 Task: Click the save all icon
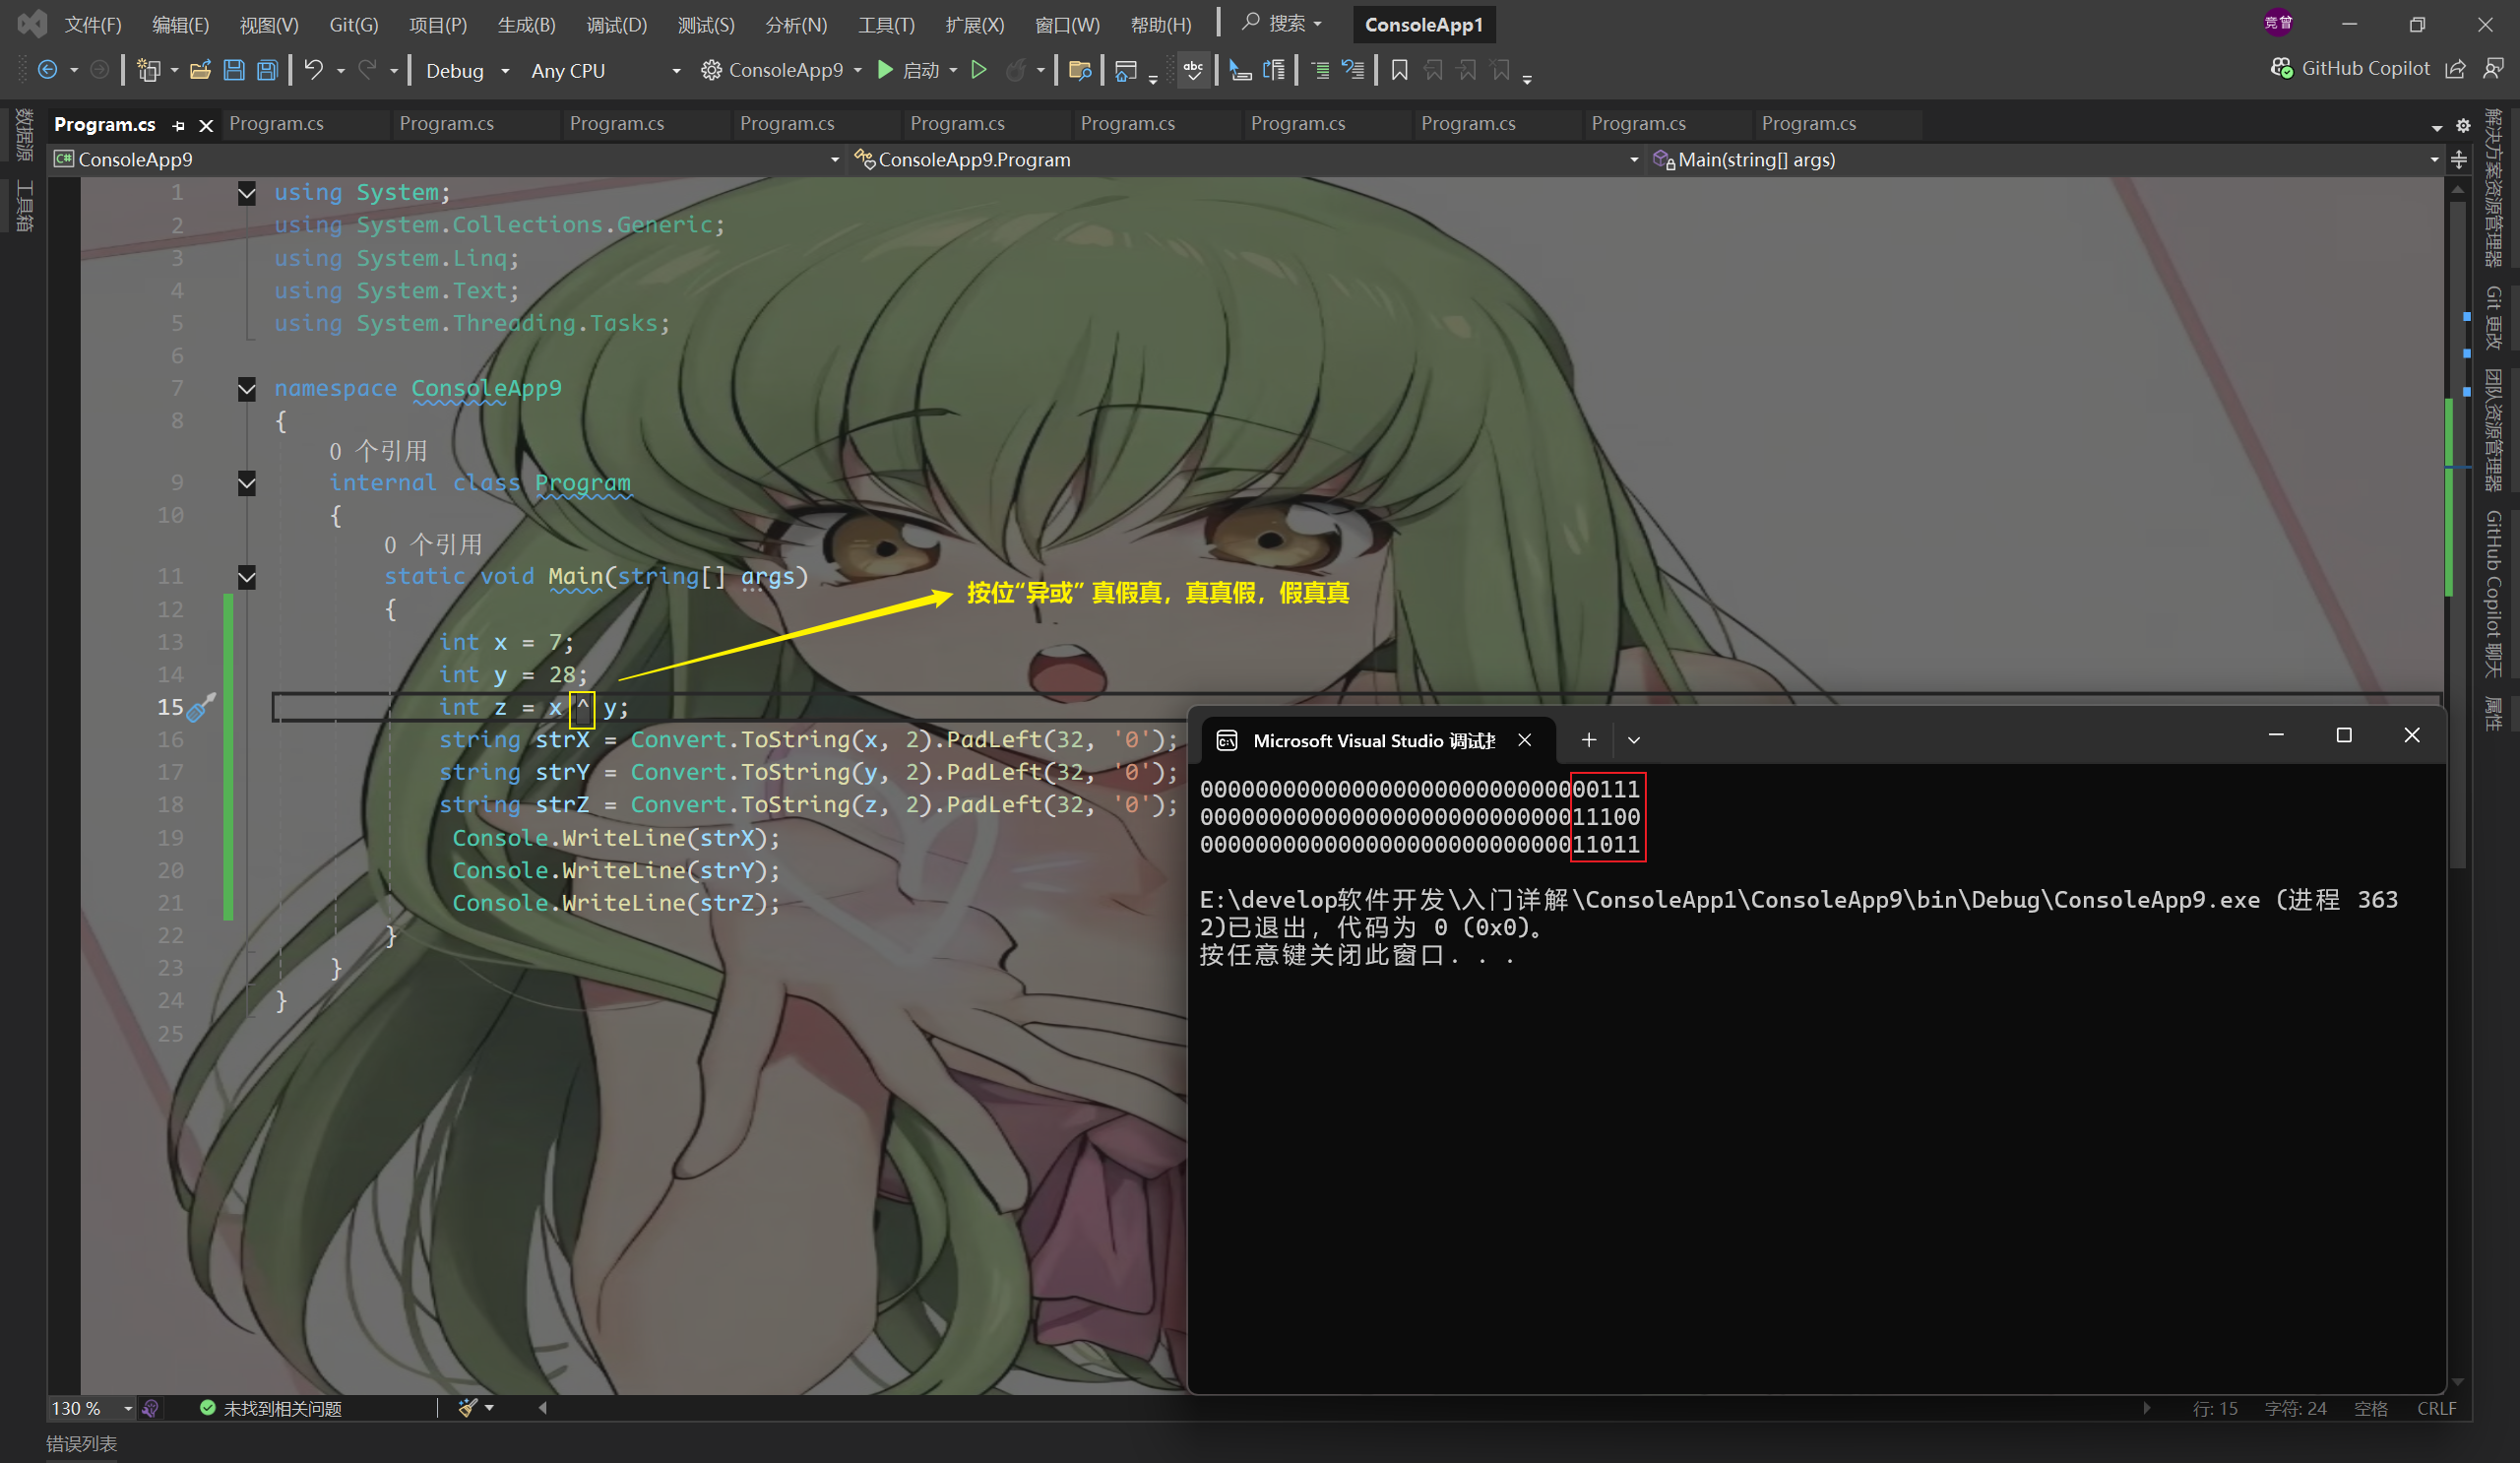[267, 70]
